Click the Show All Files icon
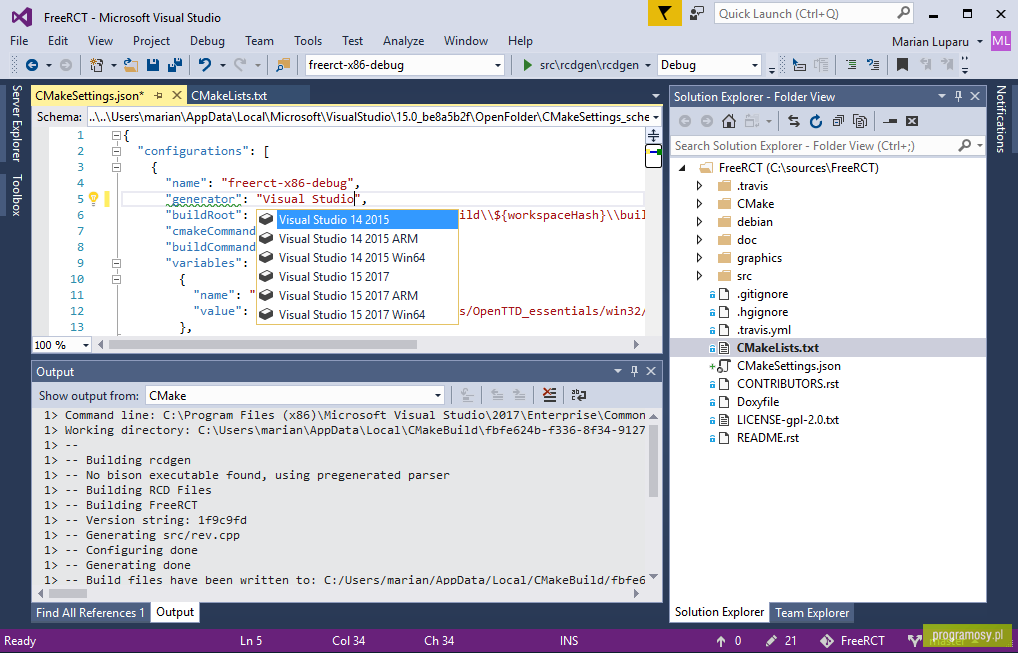This screenshot has width=1018, height=653. coord(860,121)
